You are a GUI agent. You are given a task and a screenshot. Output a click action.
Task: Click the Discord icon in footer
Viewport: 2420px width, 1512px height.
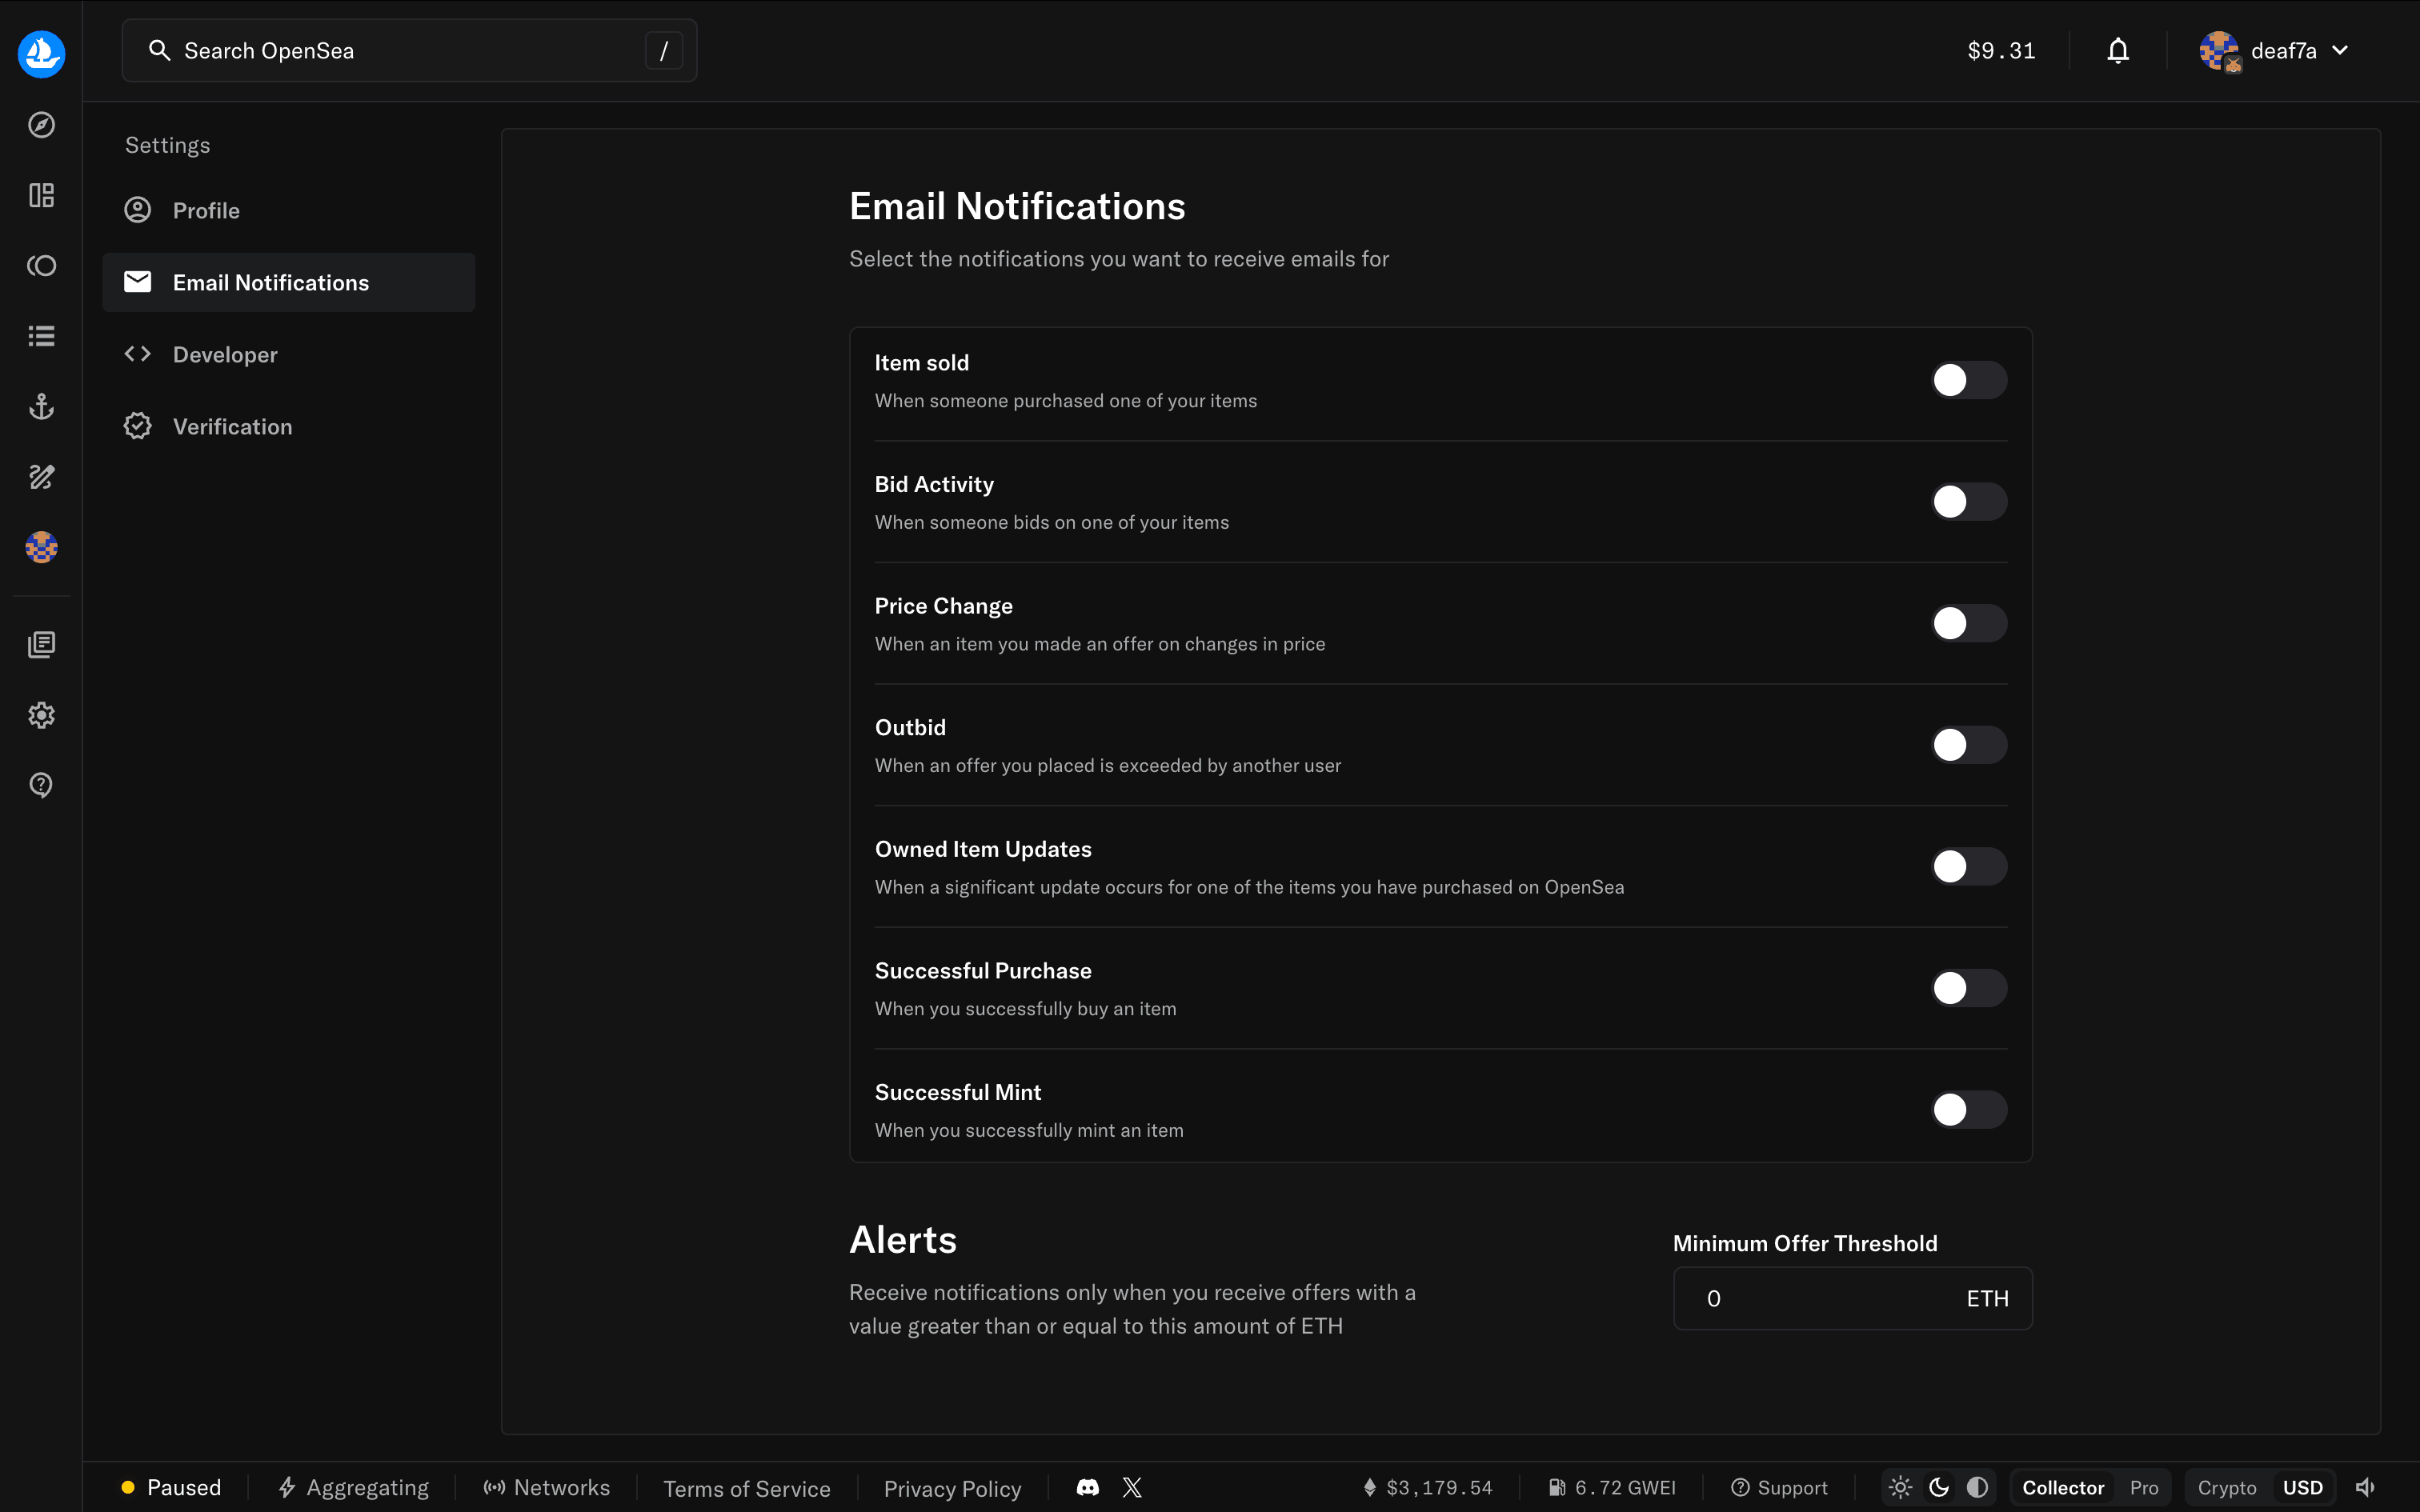coord(1087,1487)
